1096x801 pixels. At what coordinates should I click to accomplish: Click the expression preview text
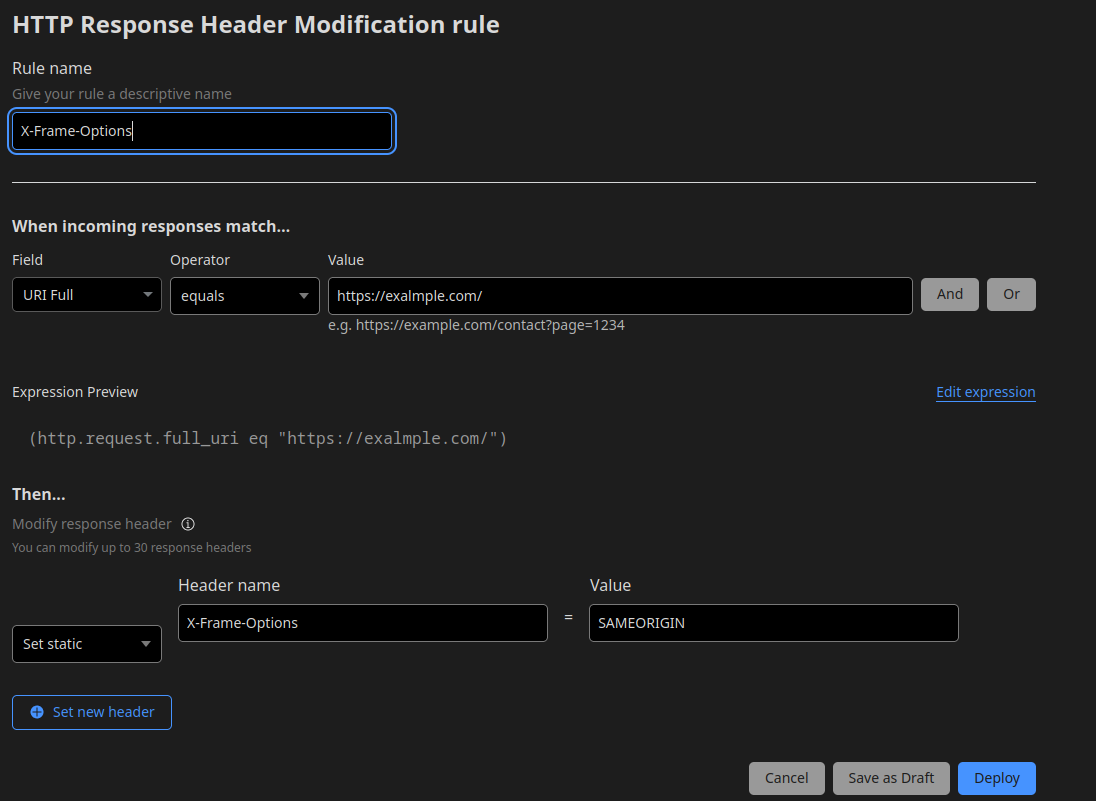coord(268,438)
